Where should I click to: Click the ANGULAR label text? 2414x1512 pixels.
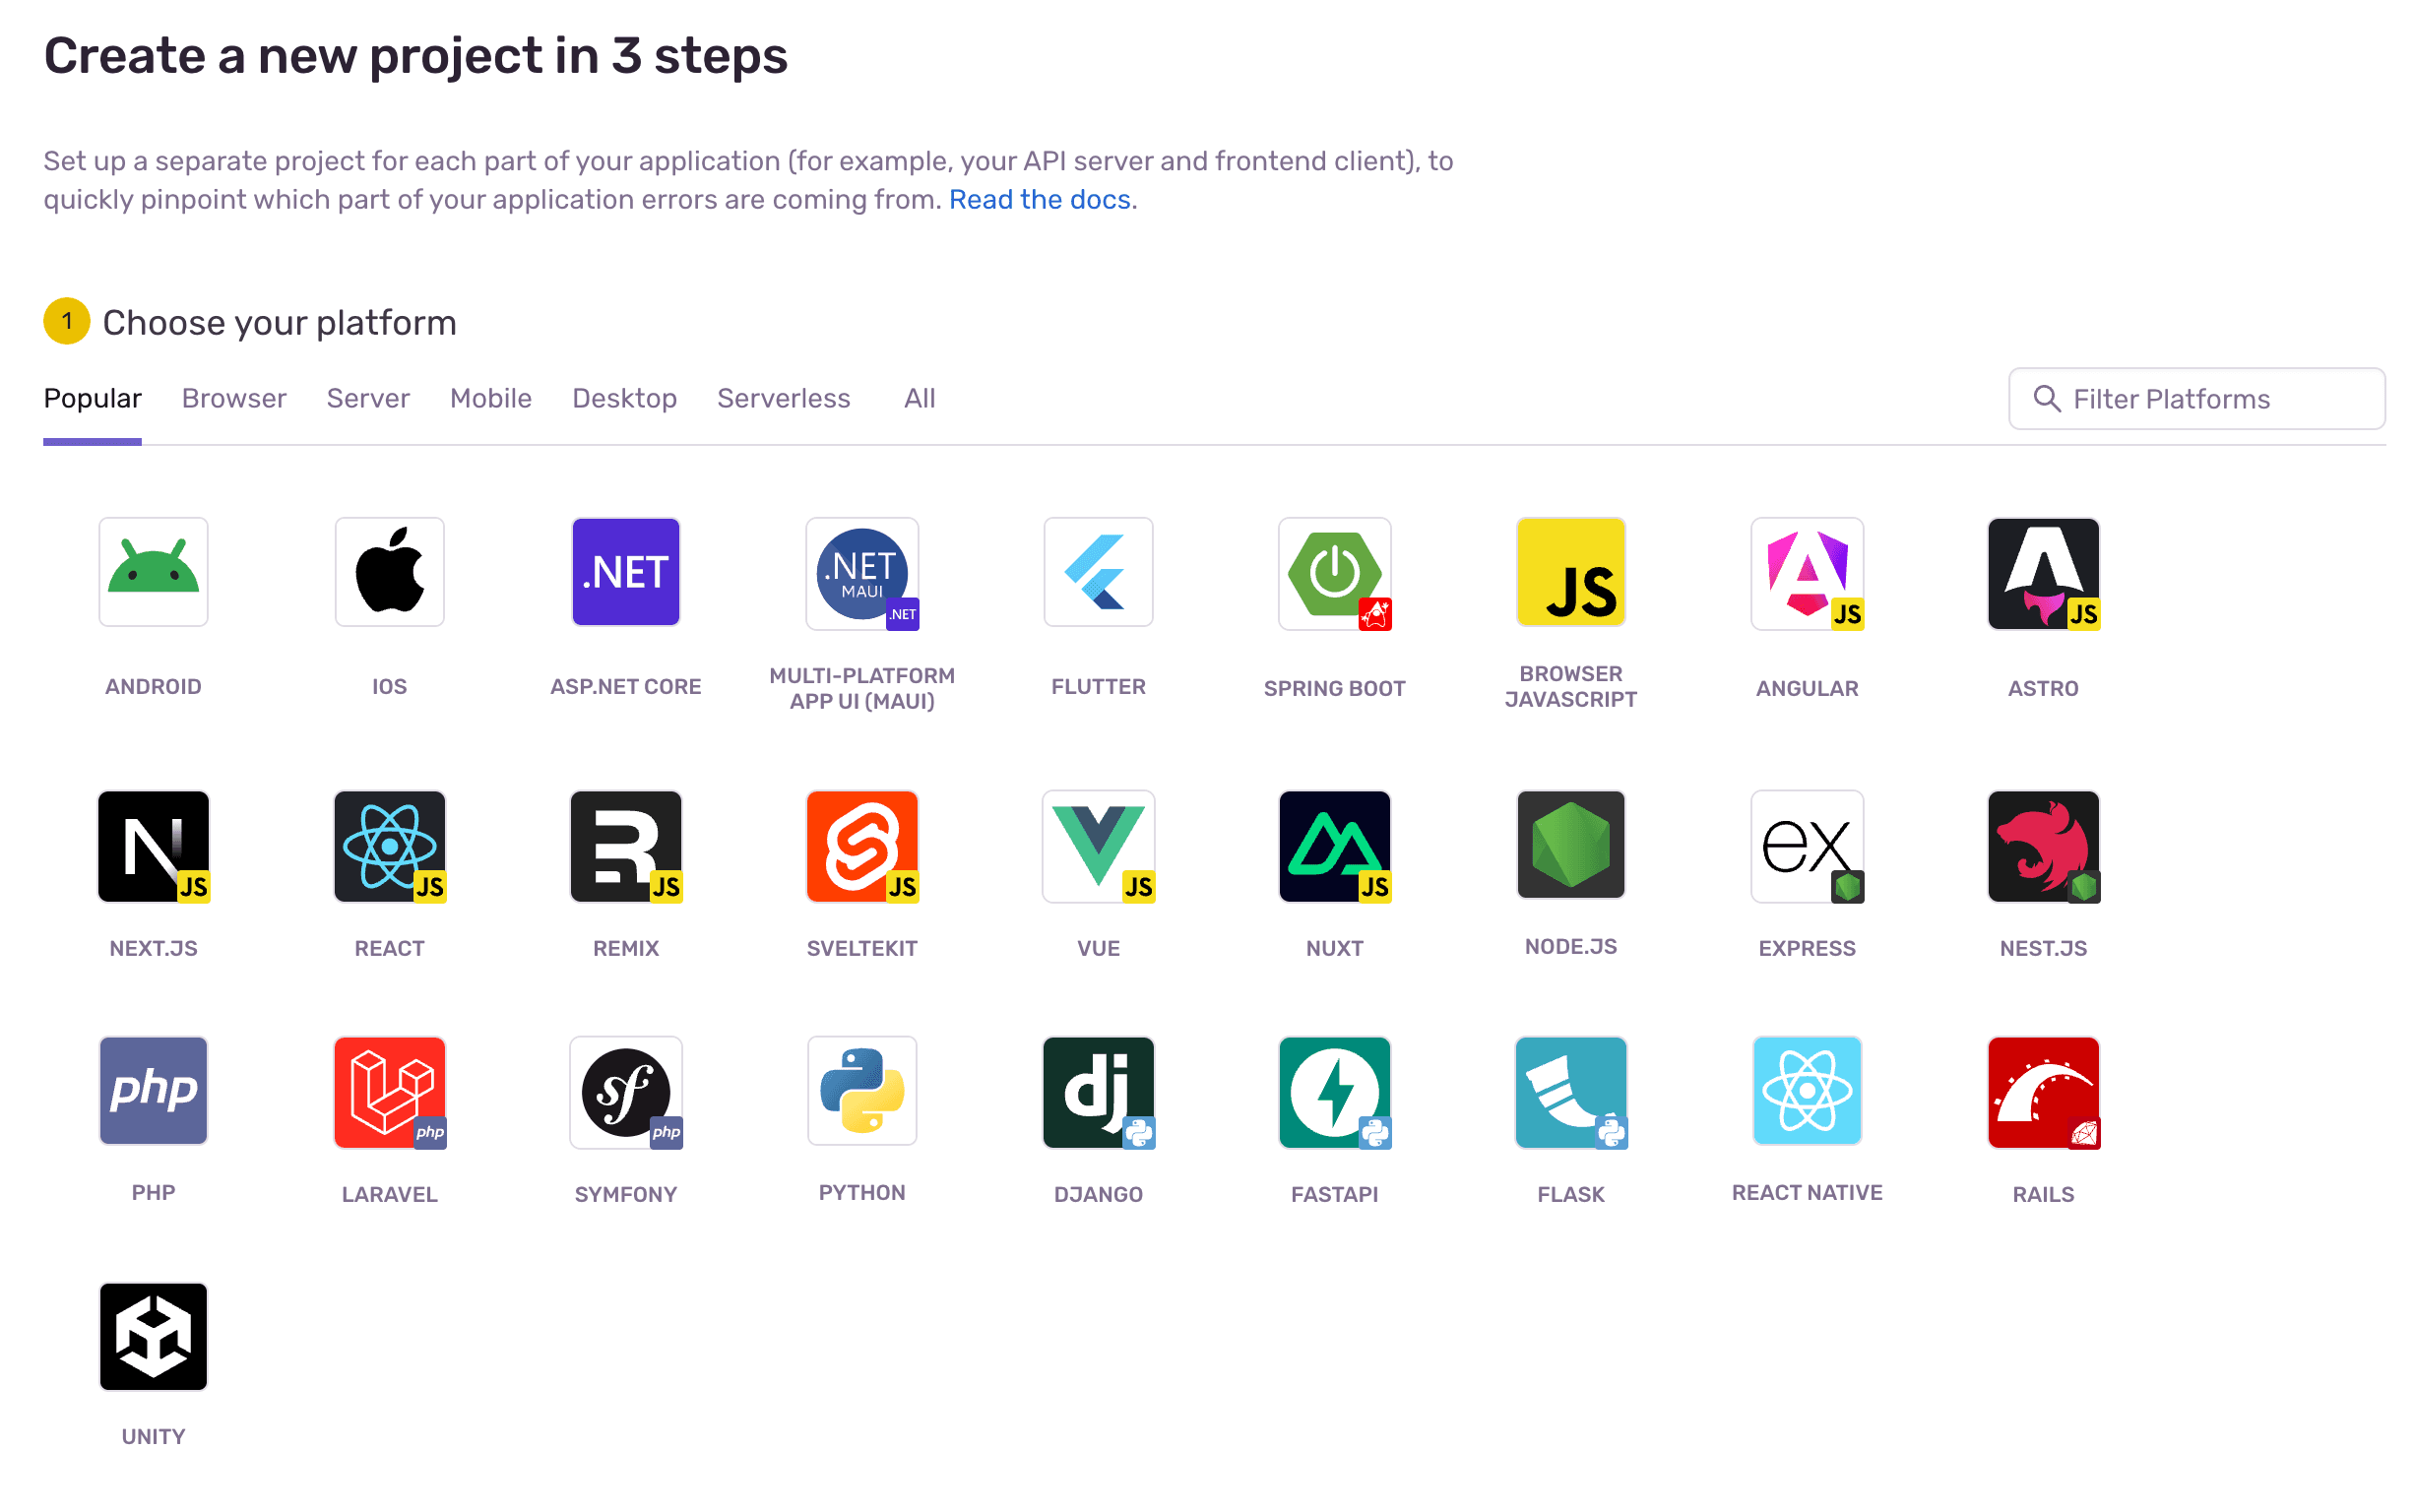1807,689
